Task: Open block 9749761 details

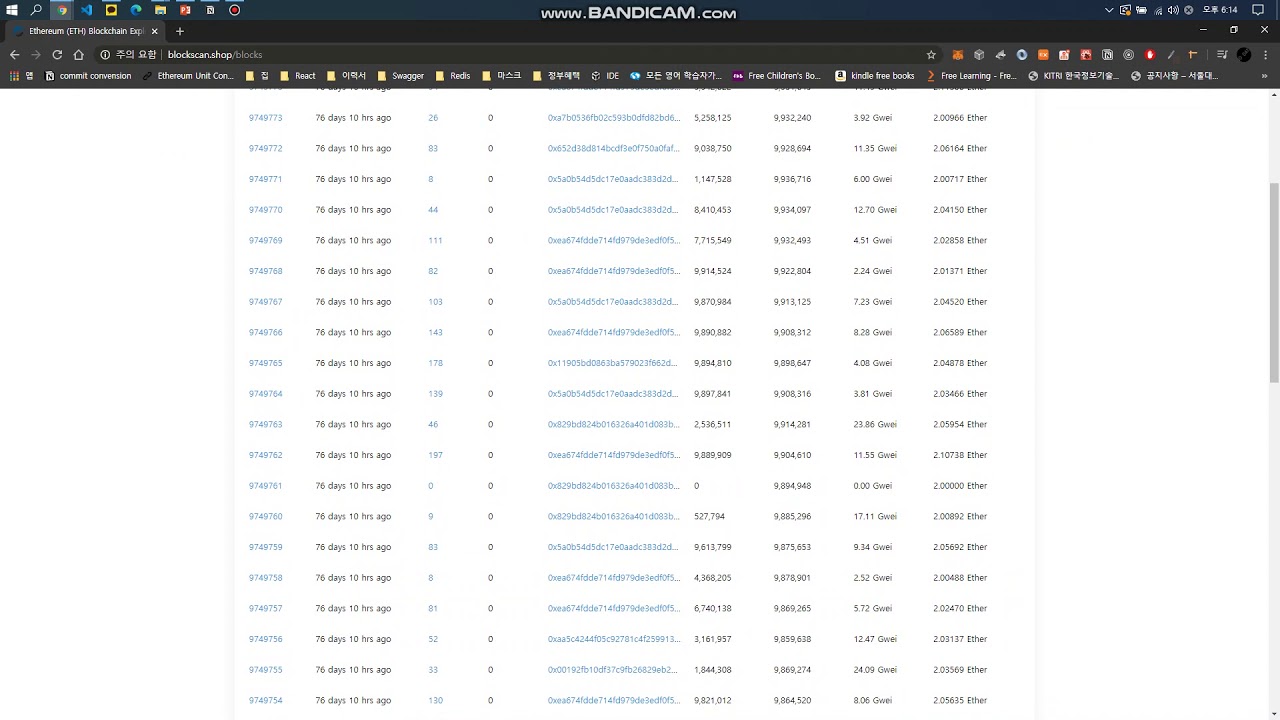Action: 265,486
